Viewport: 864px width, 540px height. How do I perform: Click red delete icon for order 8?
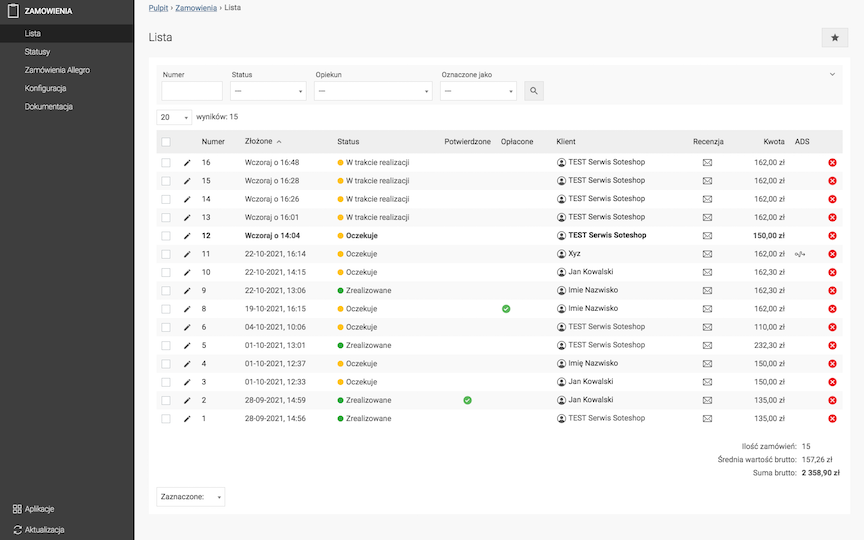(x=832, y=309)
